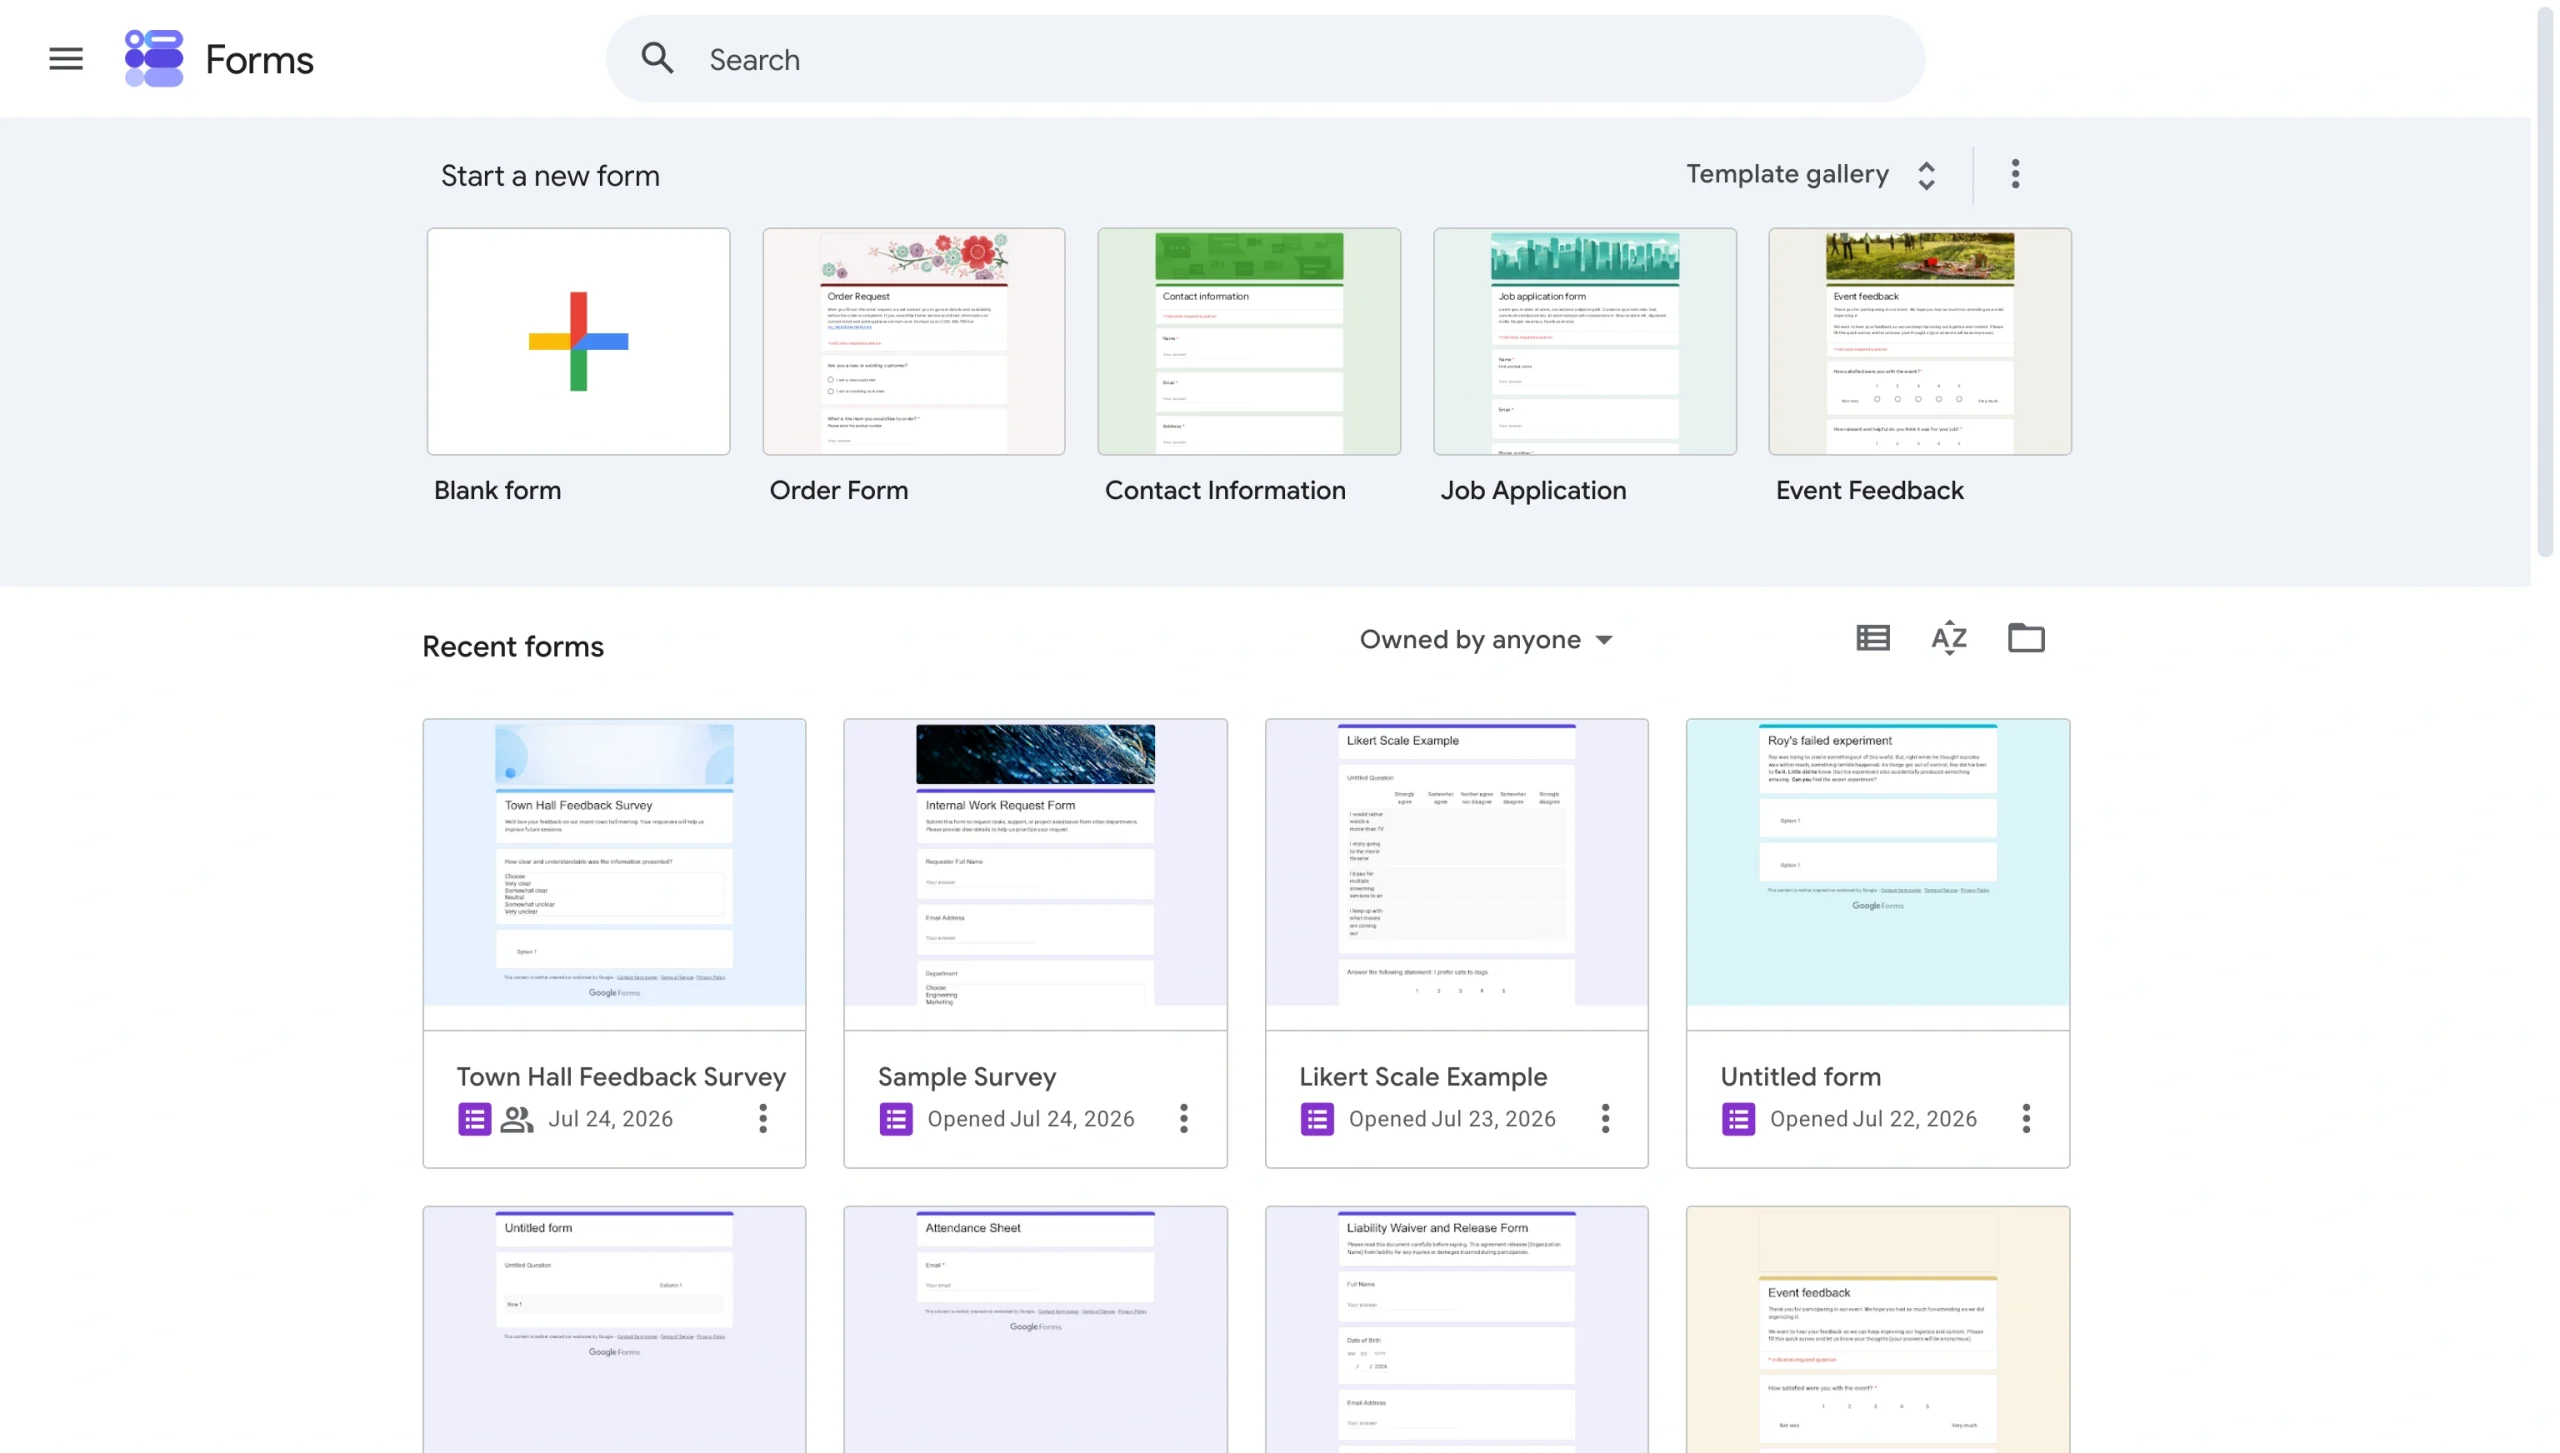Open more options for Sample Survey
2560x1453 pixels.
click(x=1184, y=1119)
